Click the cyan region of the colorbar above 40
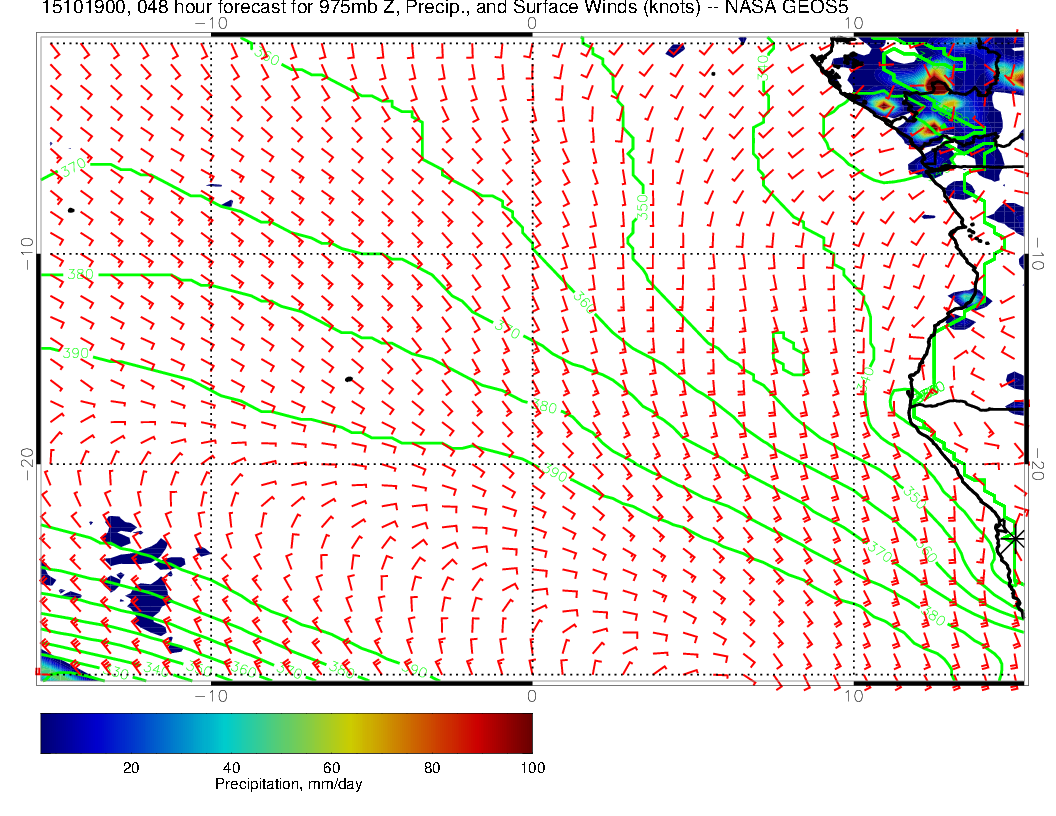The image size is (1056, 816). point(232,733)
